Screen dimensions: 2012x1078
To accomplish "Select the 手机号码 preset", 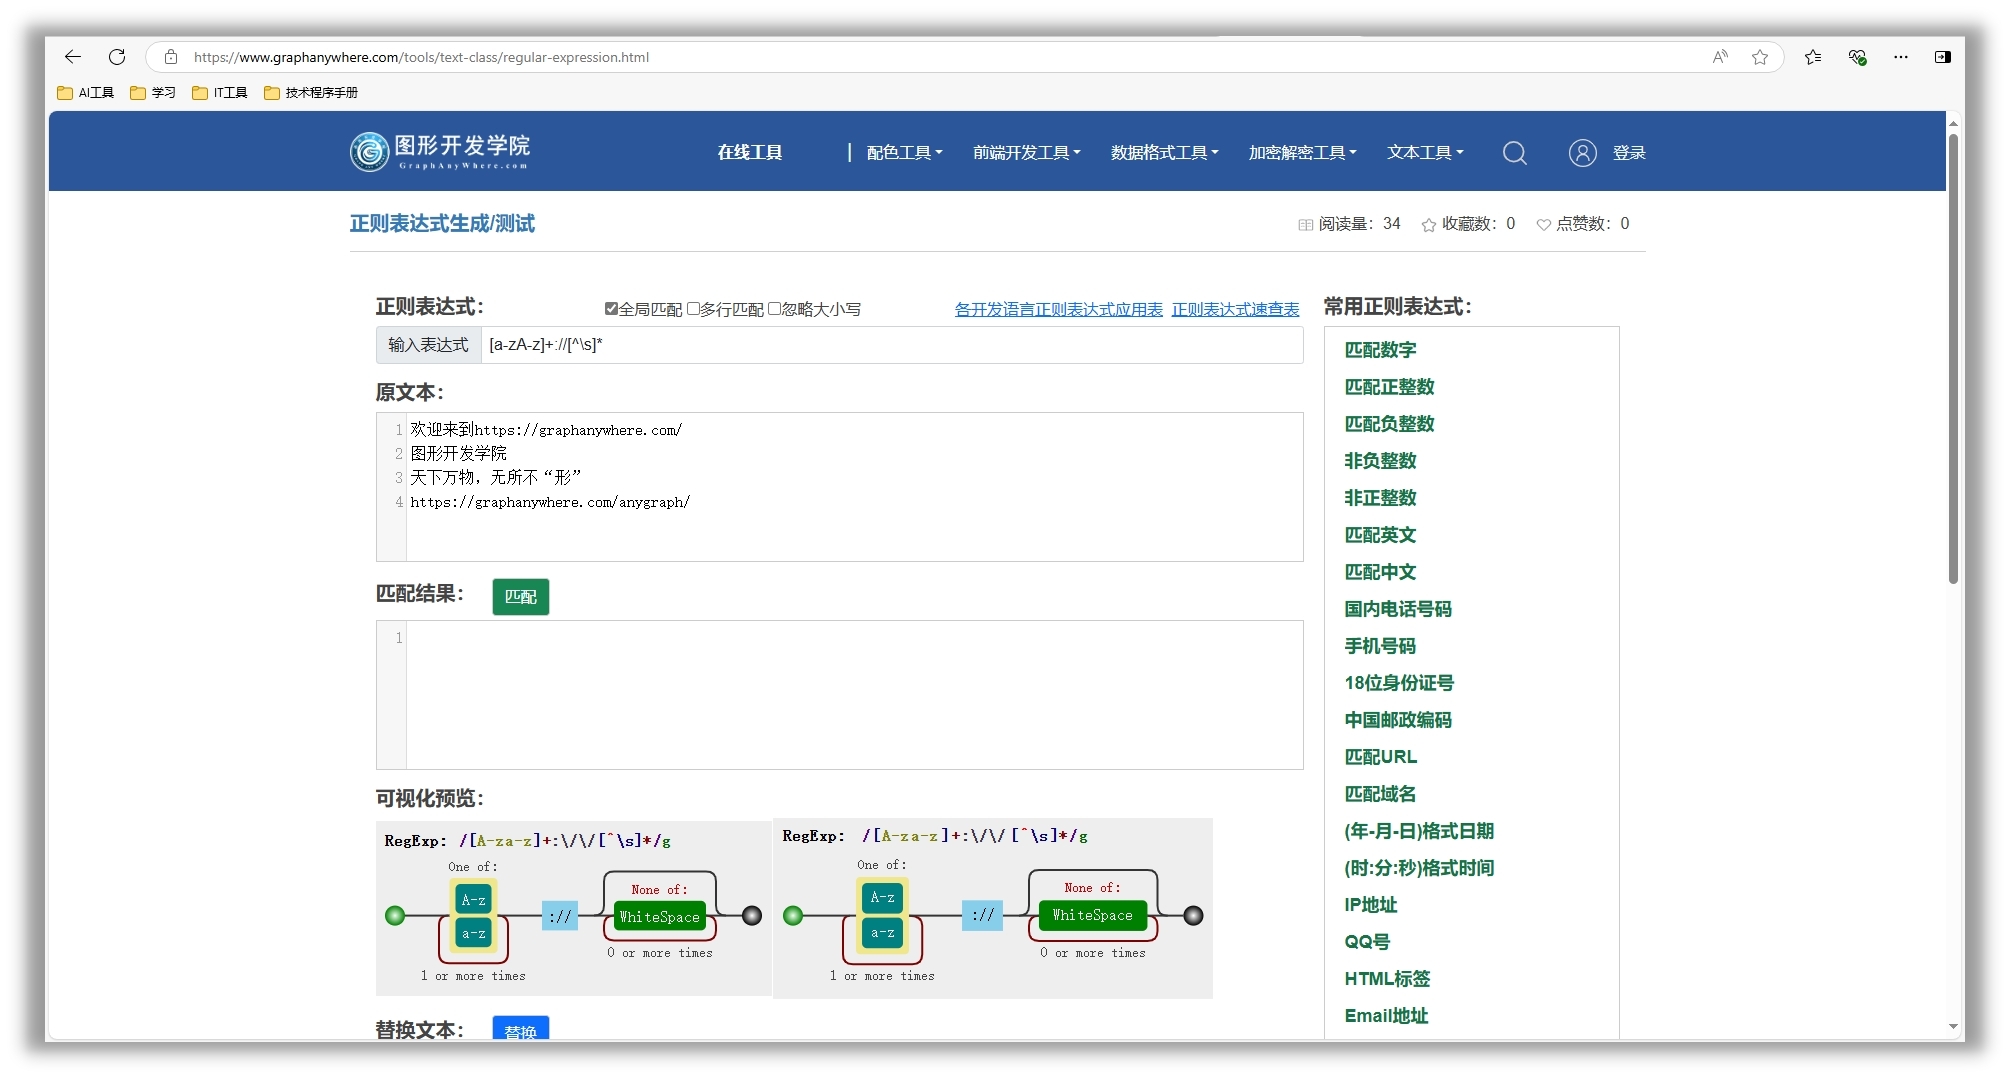I will tap(1380, 646).
